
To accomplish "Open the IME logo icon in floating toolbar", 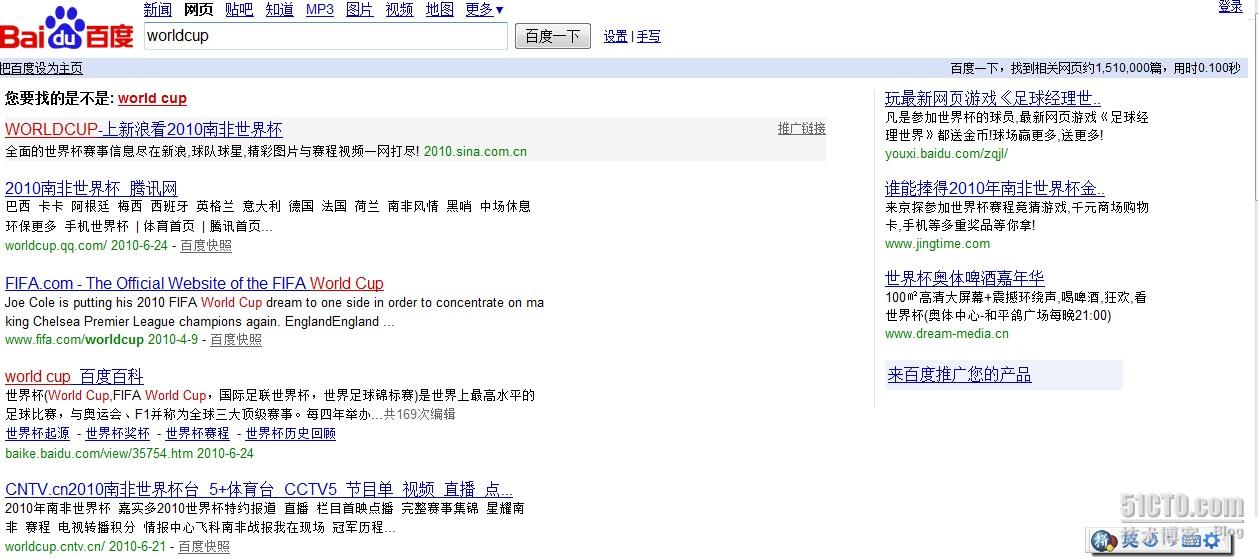I will pyautogui.click(x=1105, y=540).
